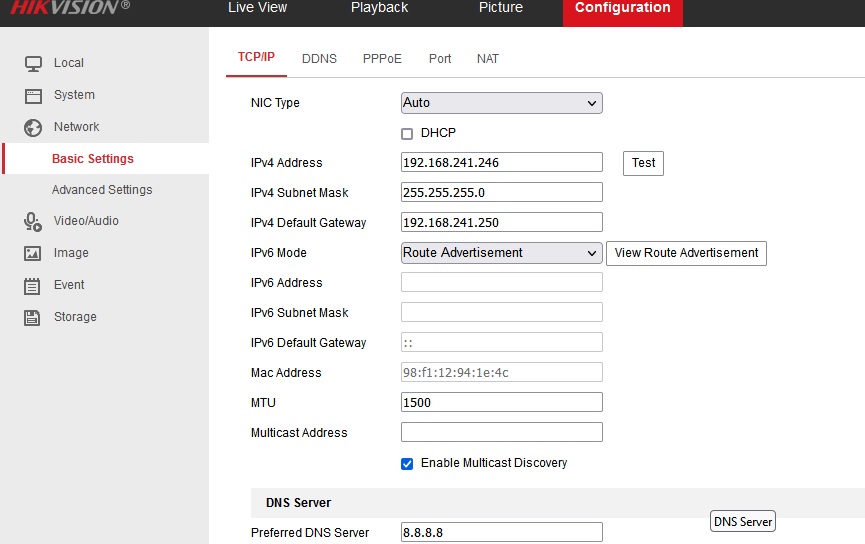Viewport: 865px width, 544px height.
Task: Go to the Playback menu
Action: [379, 8]
